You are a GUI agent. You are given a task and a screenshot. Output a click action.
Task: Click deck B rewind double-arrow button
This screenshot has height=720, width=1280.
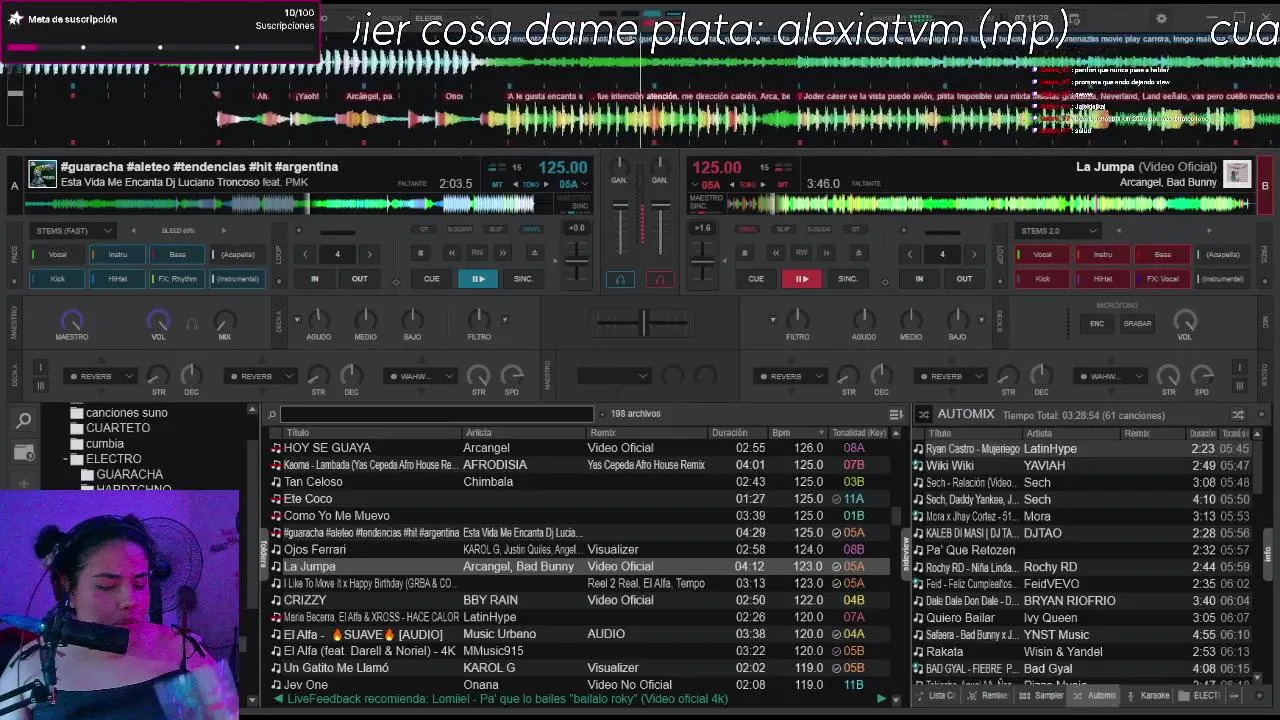[x=775, y=253]
